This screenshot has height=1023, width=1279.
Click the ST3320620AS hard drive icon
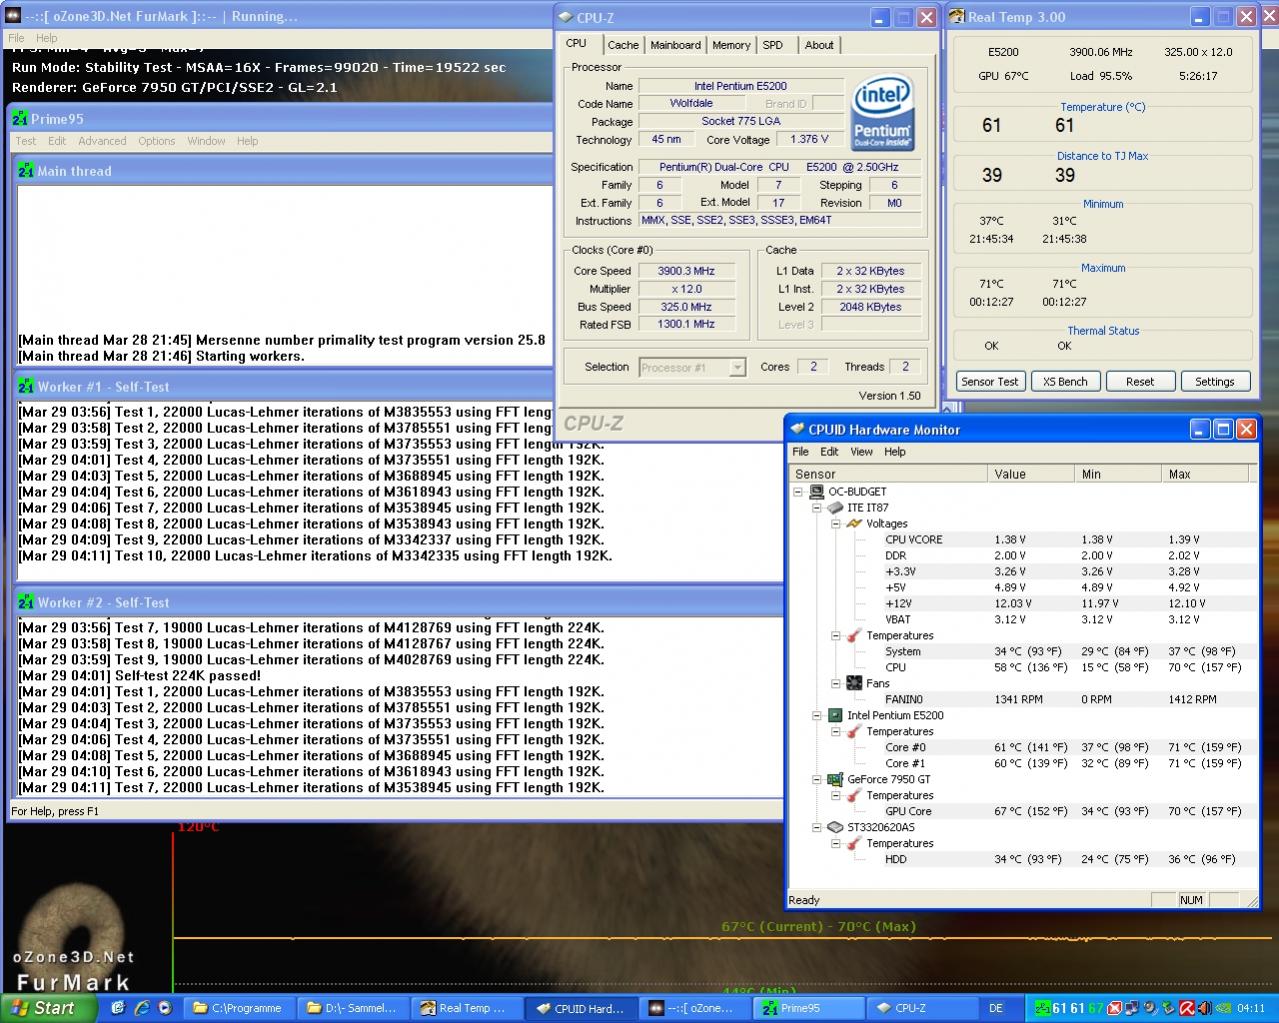coord(835,827)
